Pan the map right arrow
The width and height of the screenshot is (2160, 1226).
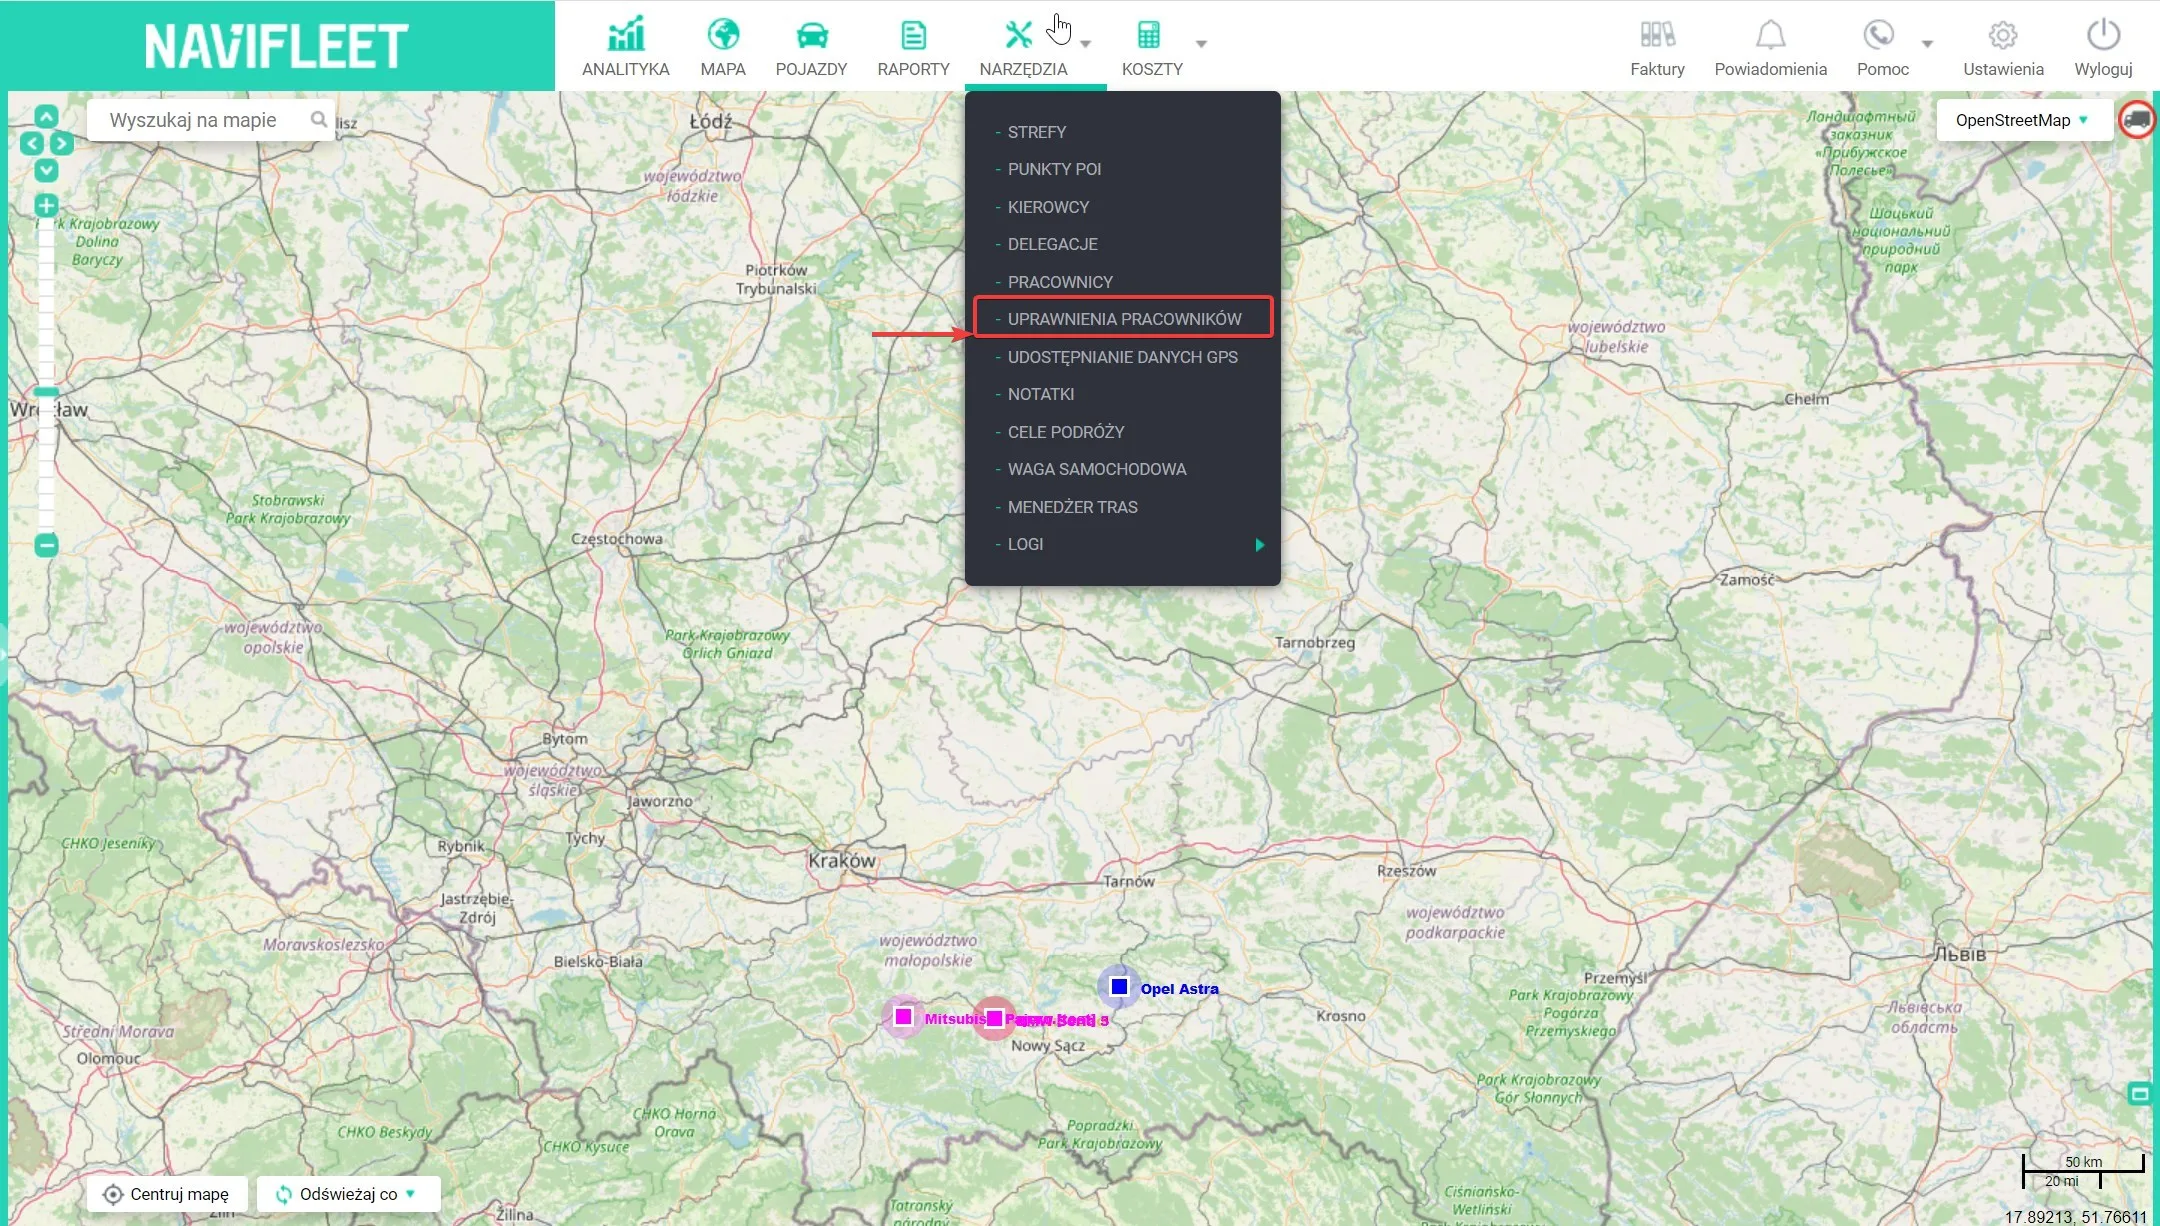61,143
